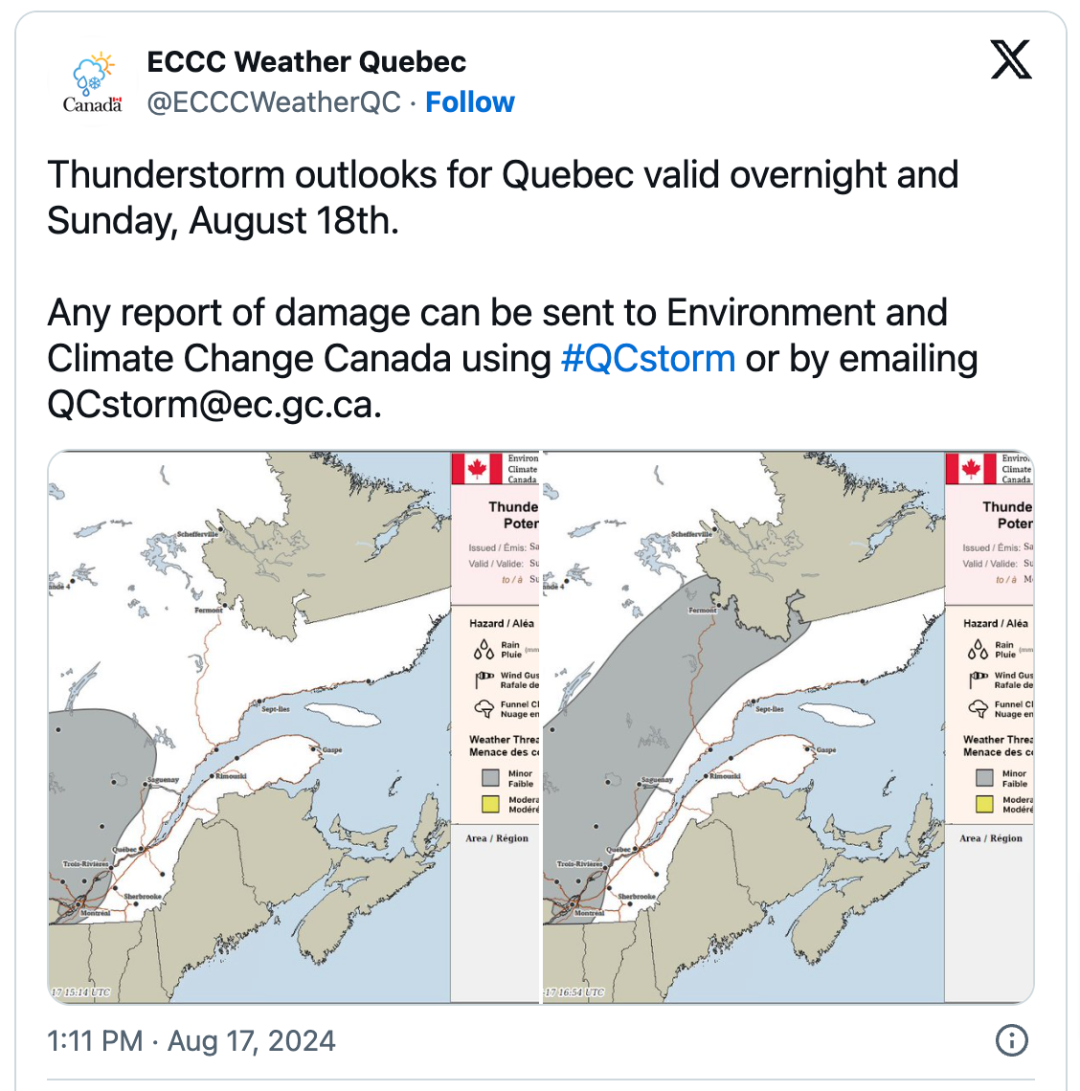Image resolution: width=1080 pixels, height=1091 pixels.
Task: Click the Rain hazard icon in left legend
Action: point(484,650)
